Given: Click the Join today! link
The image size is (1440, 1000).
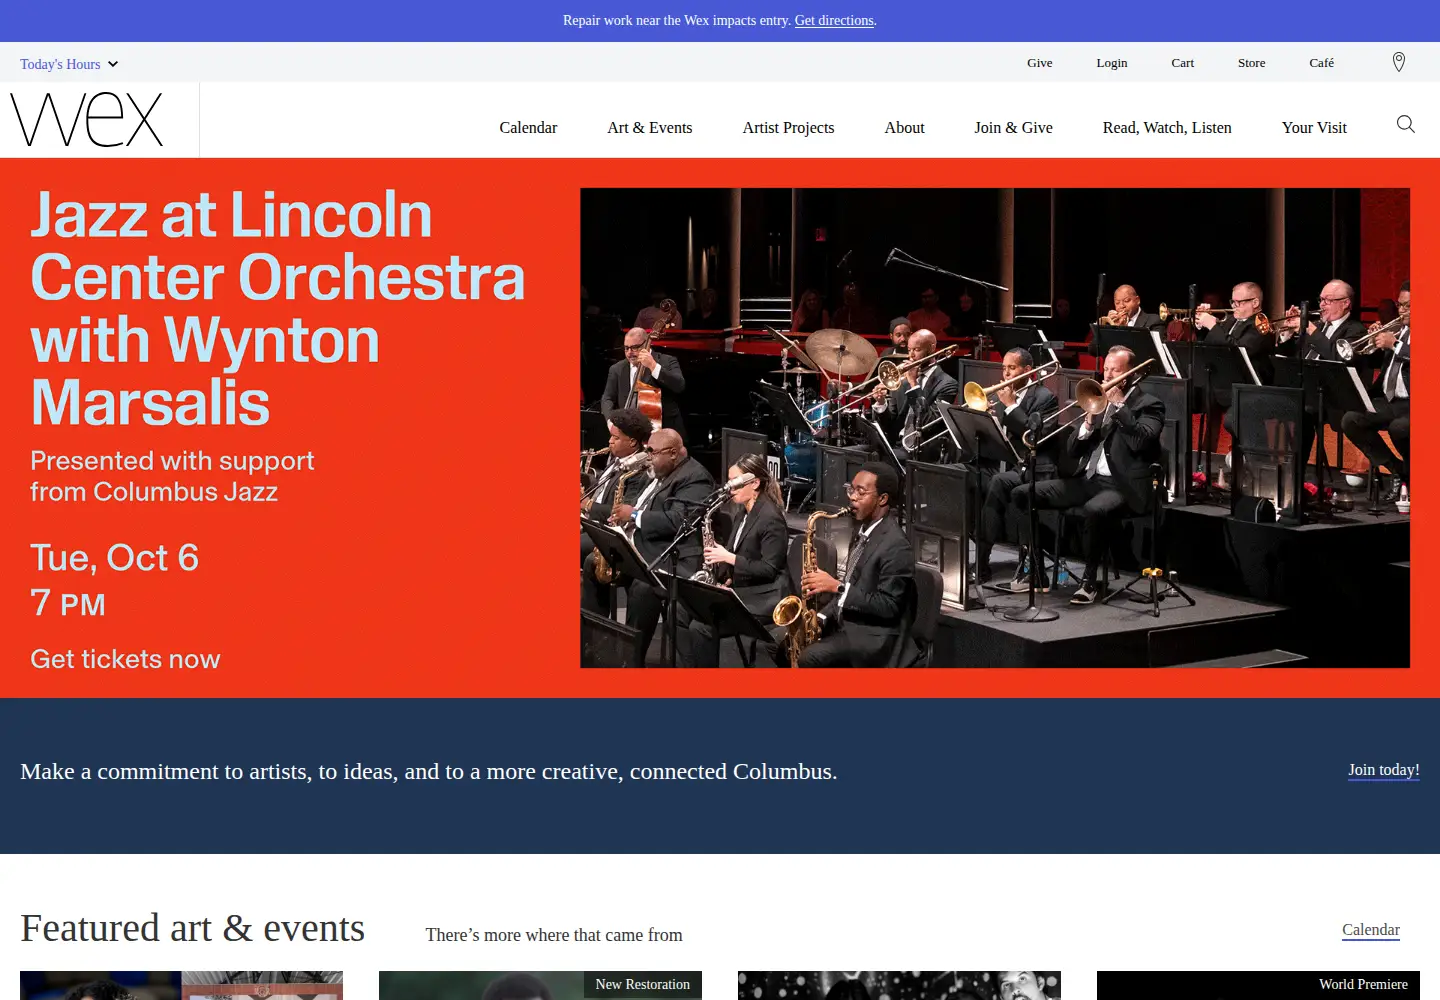Looking at the screenshot, I should (1383, 770).
